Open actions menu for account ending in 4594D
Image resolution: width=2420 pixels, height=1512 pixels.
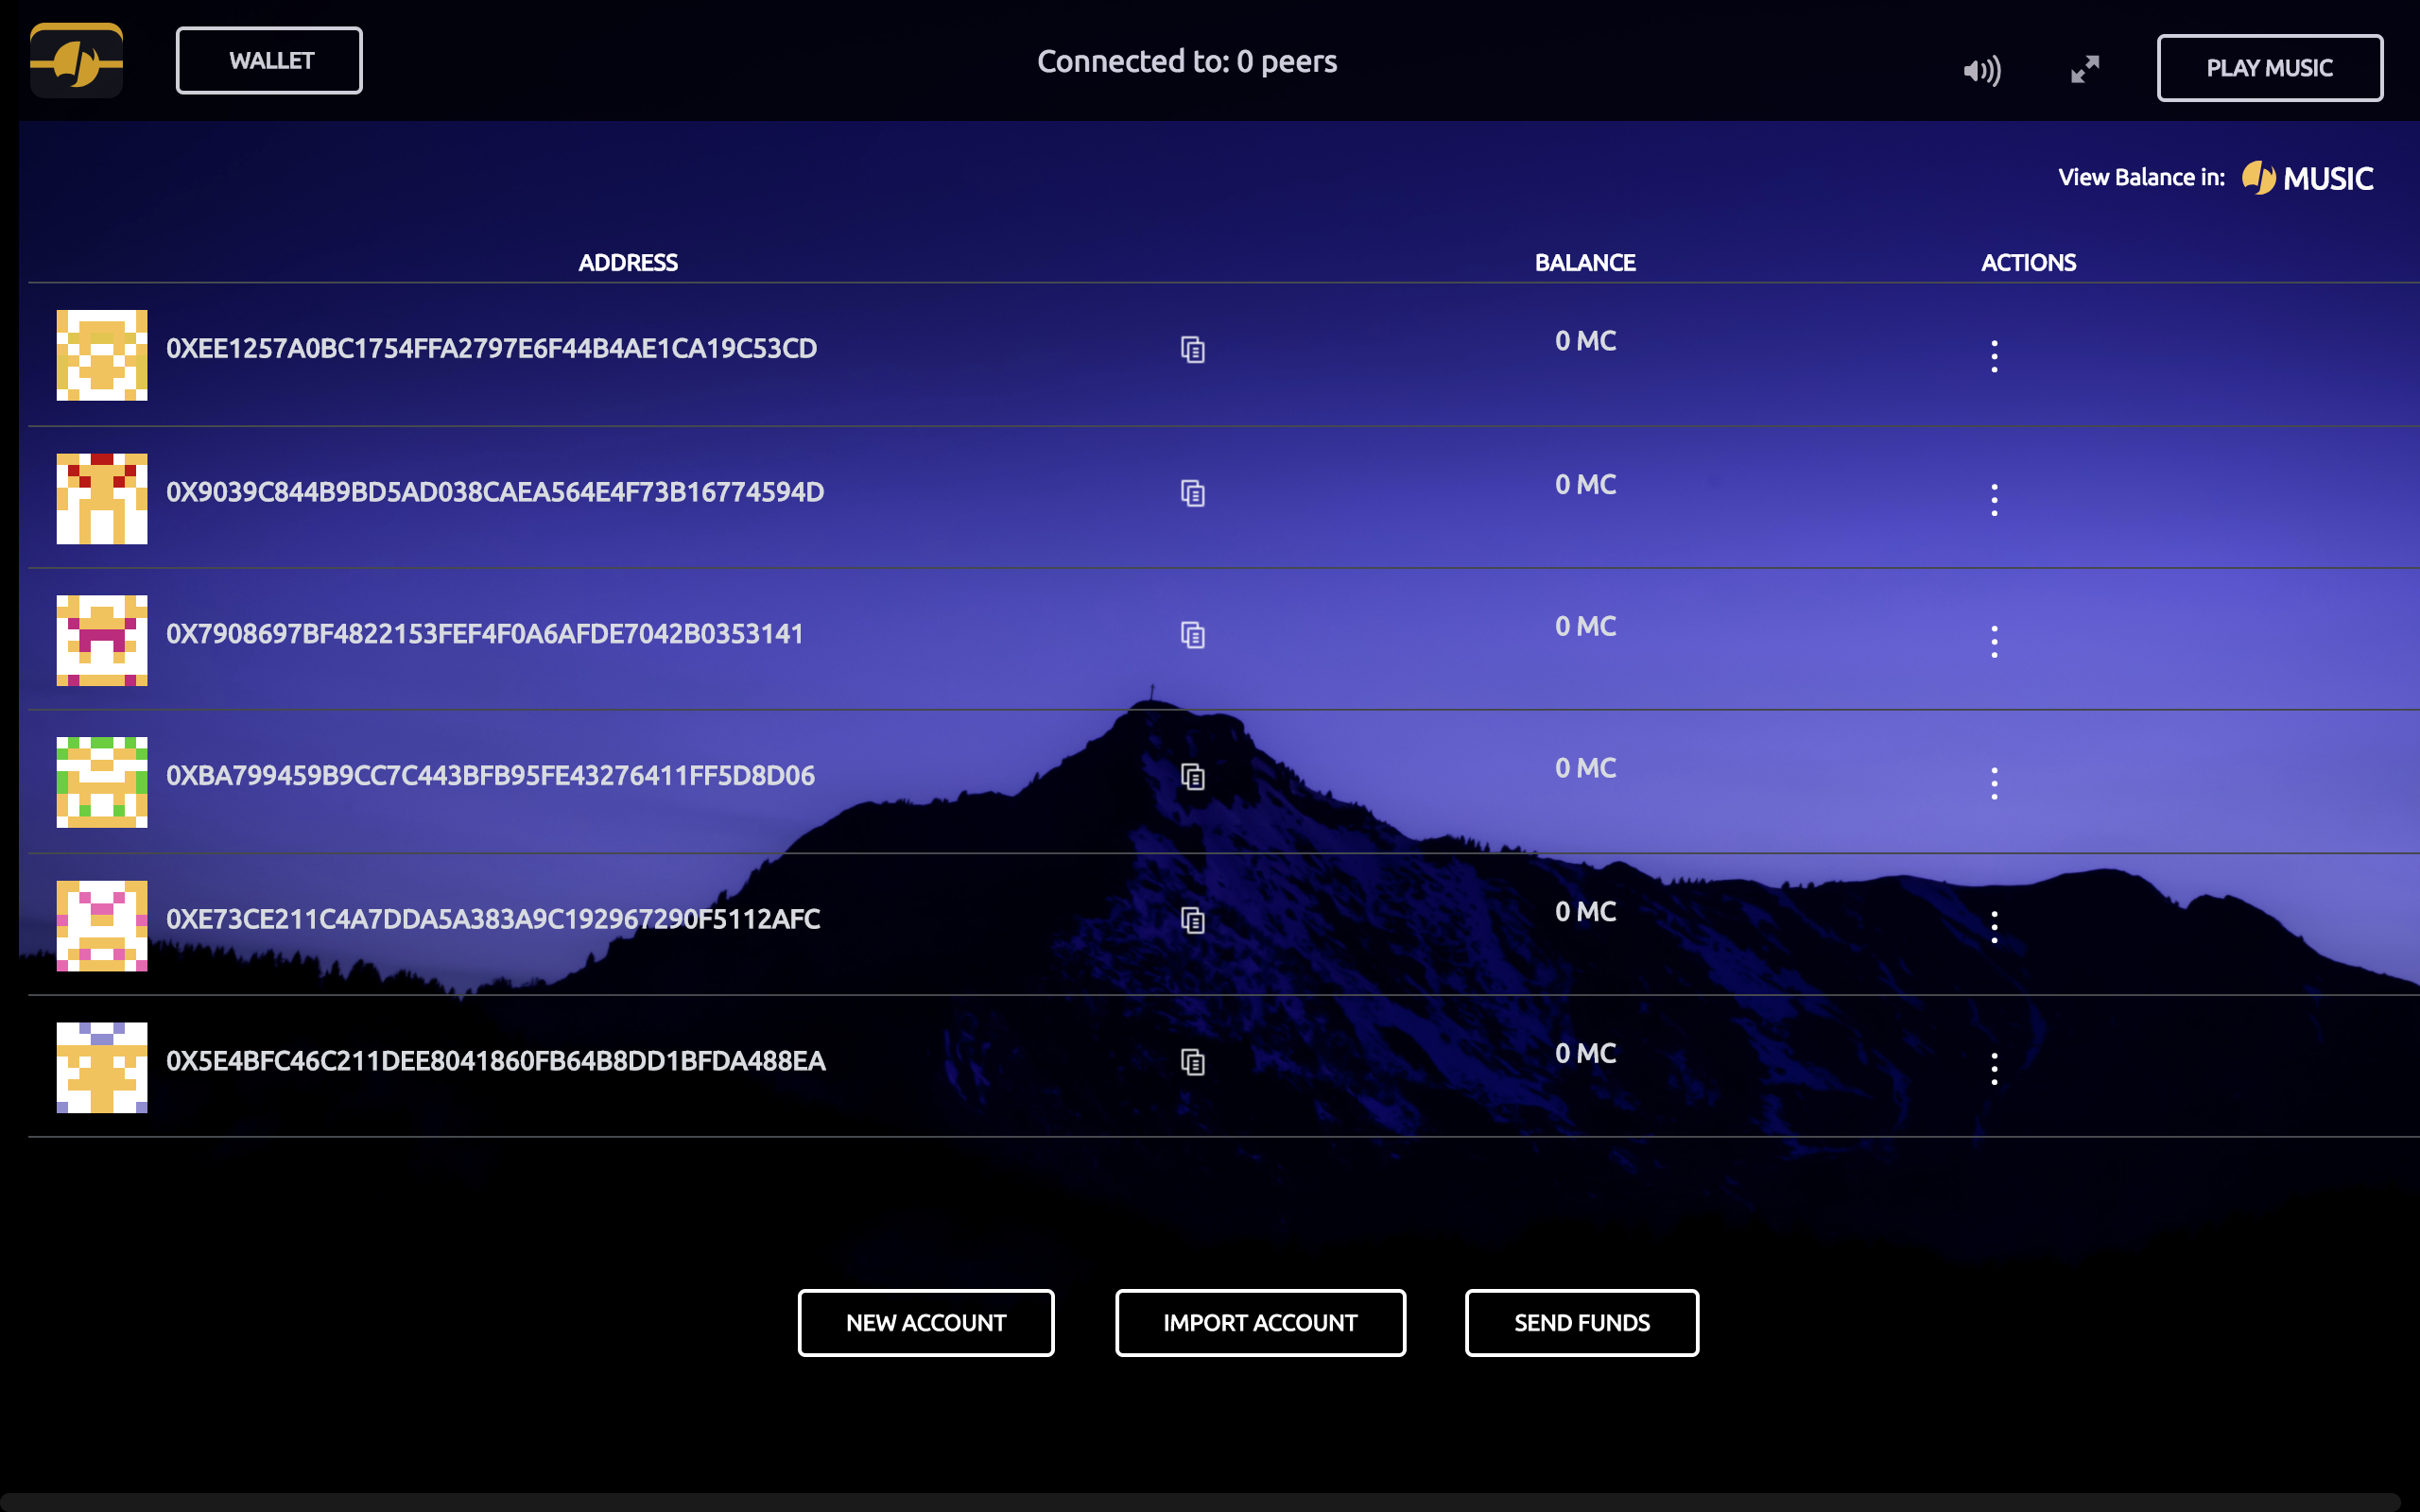pos(1994,498)
